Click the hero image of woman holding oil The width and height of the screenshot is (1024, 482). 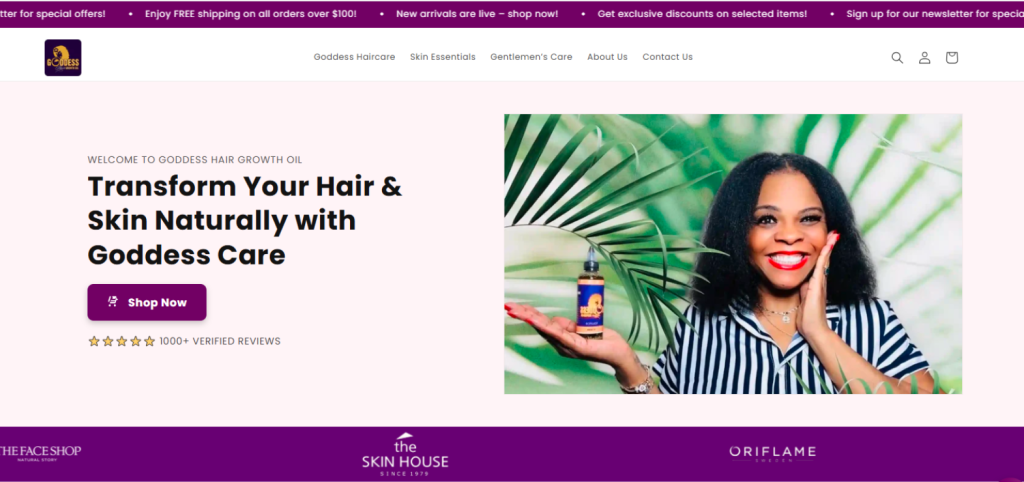pyautogui.click(x=733, y=254)
